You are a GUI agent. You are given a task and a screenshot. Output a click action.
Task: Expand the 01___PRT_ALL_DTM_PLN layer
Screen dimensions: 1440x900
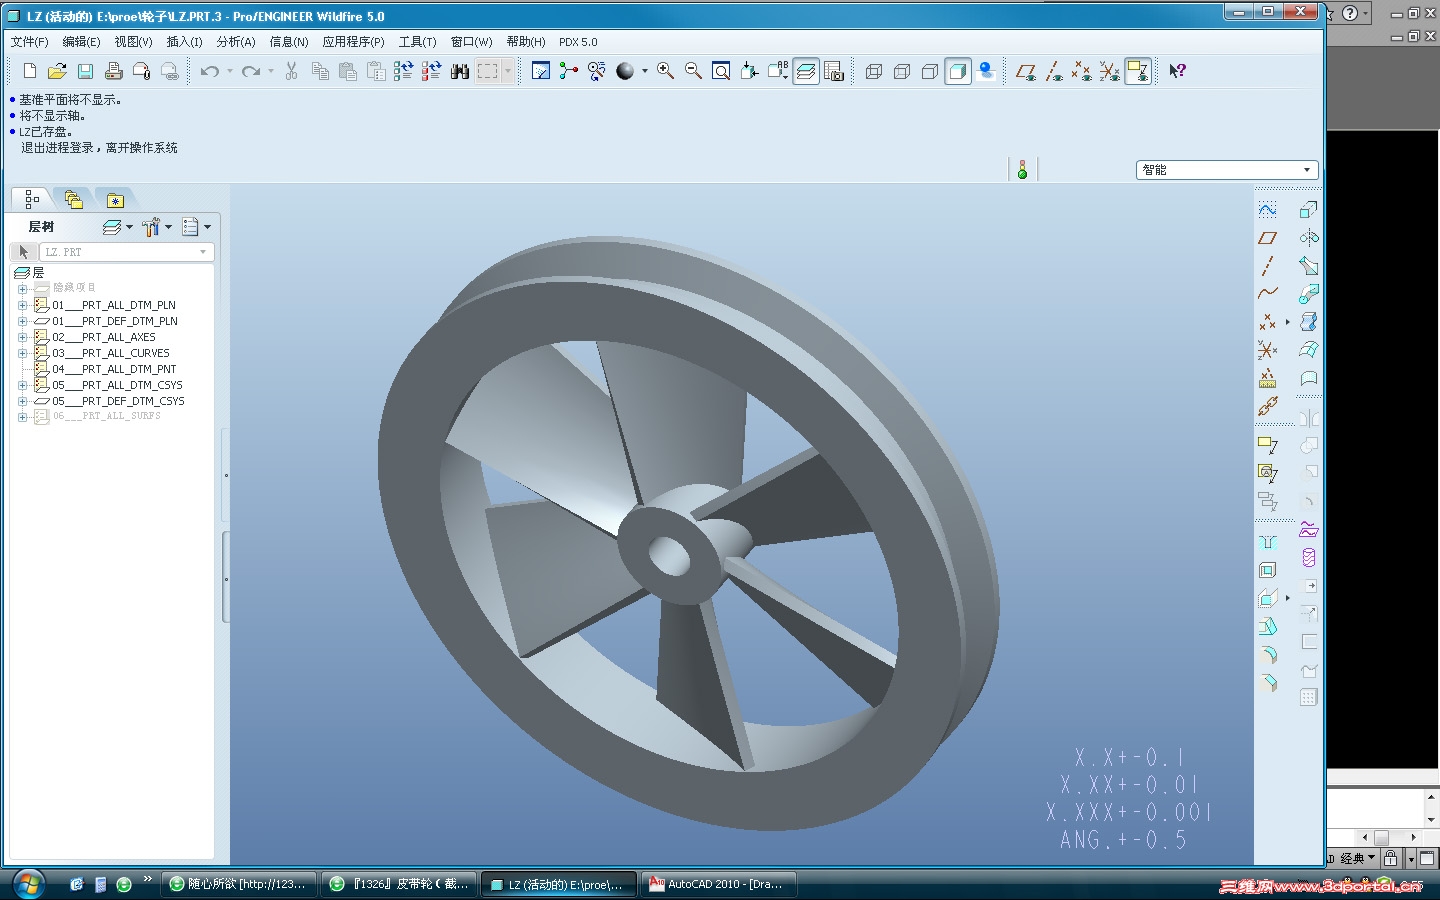22,305
